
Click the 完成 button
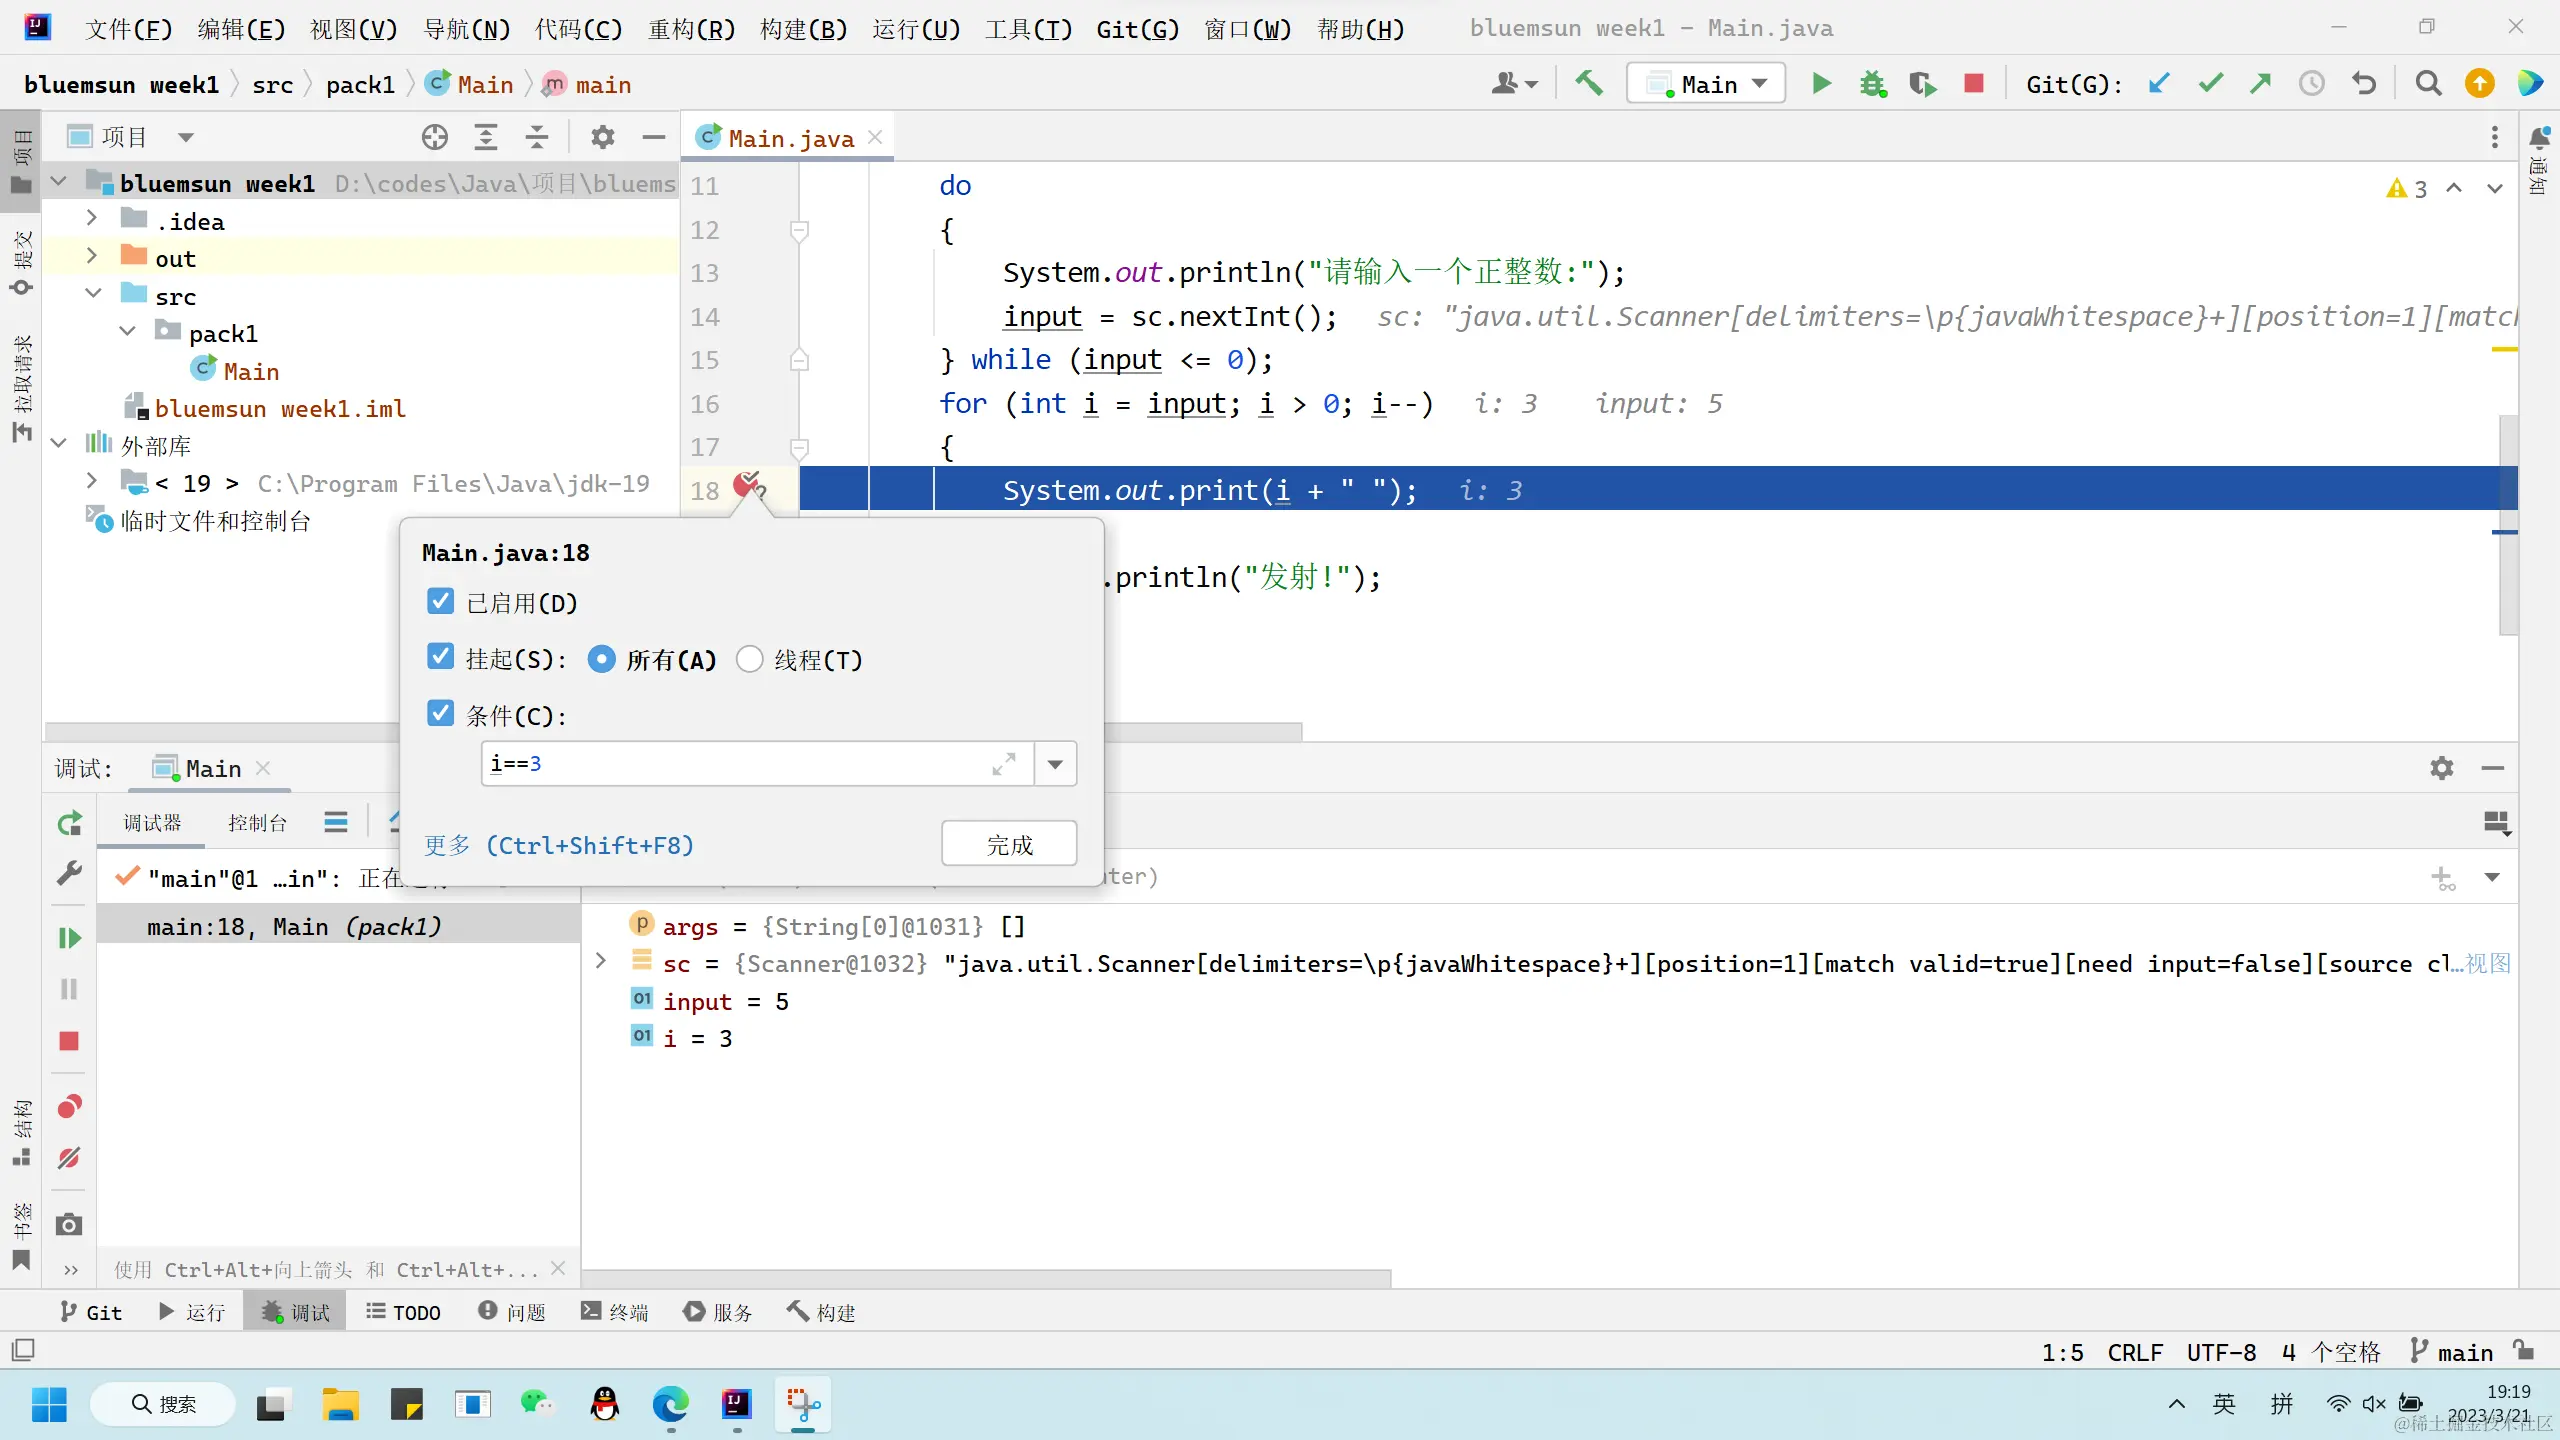click(x=1008, y=845)
